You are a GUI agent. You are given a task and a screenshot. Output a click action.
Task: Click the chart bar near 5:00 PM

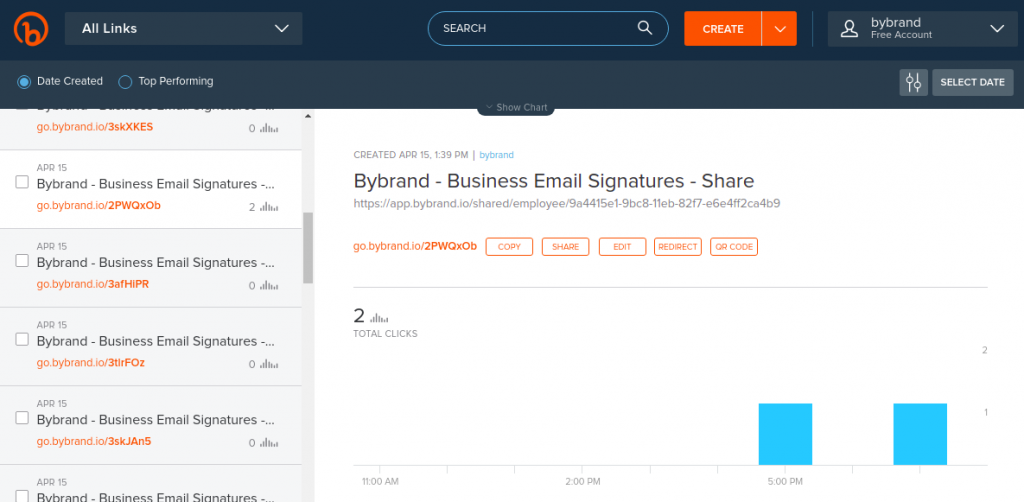(785, 434)
